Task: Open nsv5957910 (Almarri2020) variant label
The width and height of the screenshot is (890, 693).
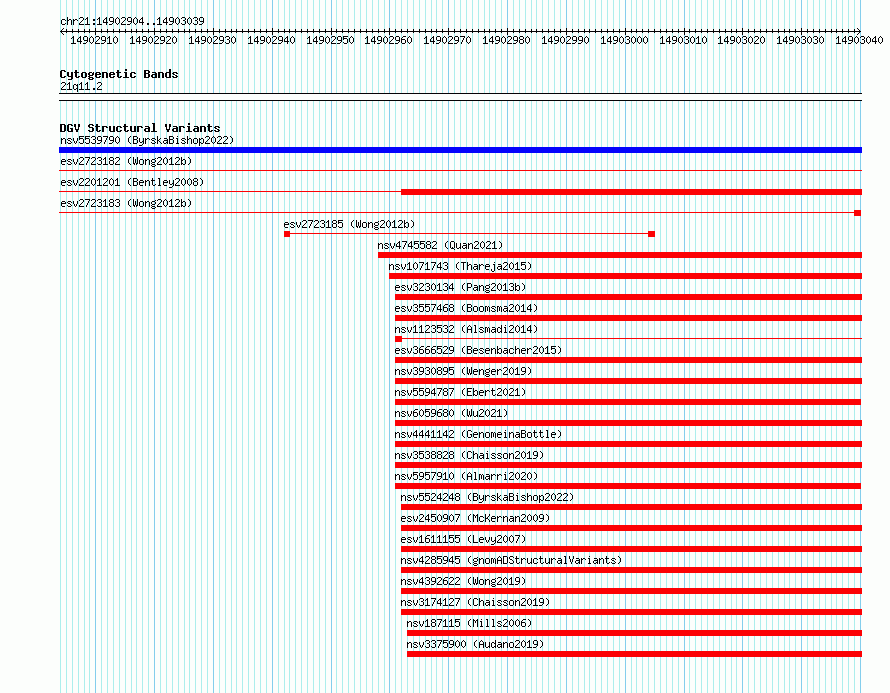Action: point(466,476)
